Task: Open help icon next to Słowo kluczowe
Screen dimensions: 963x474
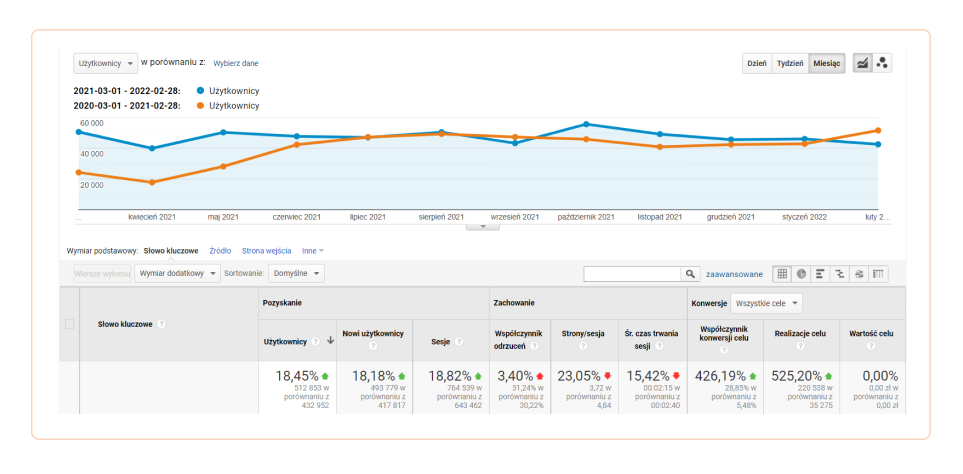Action: [162, 324]
